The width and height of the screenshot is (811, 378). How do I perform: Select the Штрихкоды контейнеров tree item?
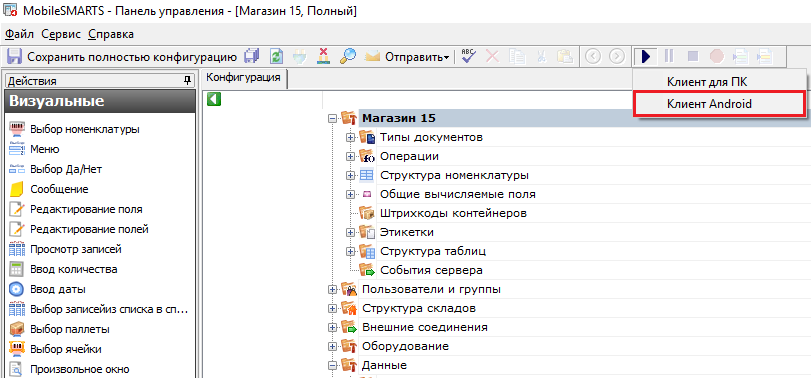[453, 213]
